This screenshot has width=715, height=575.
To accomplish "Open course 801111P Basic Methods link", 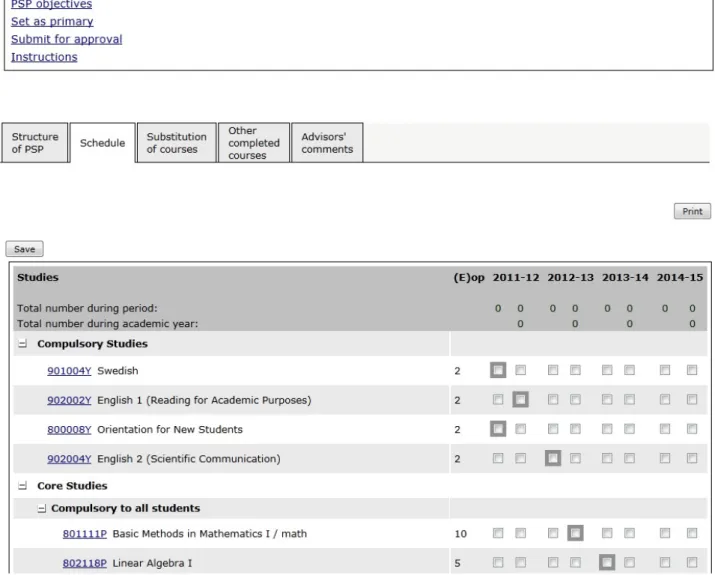I will click(85, 534).
